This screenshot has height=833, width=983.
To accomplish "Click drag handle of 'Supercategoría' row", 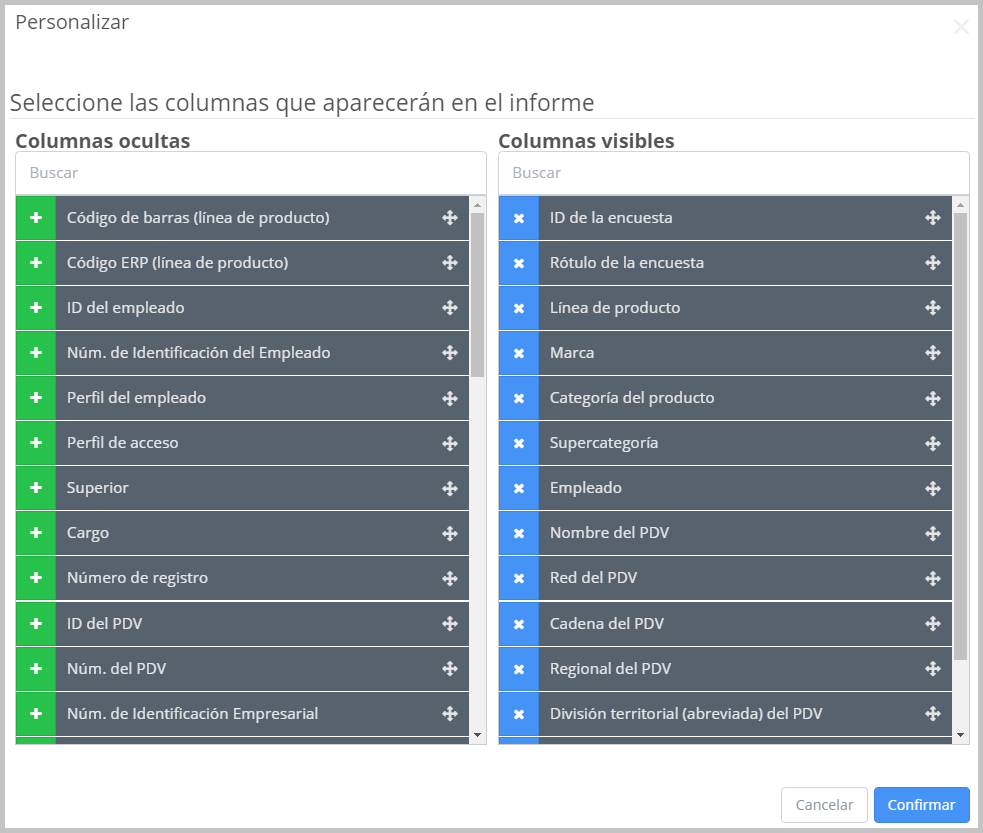I will coord(933,443).
